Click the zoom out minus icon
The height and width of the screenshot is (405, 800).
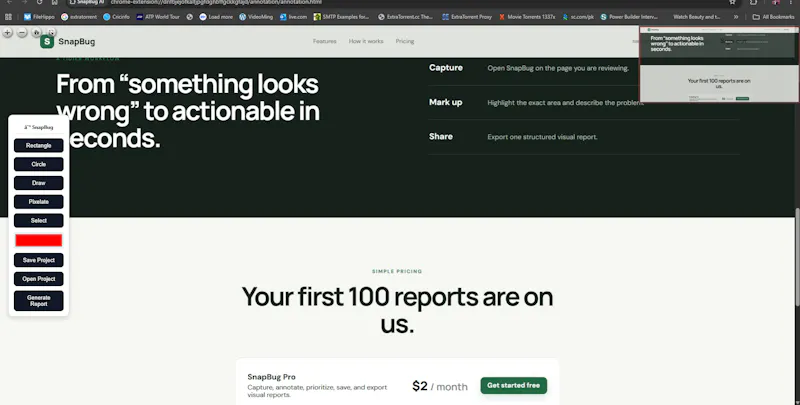(22, 33)
